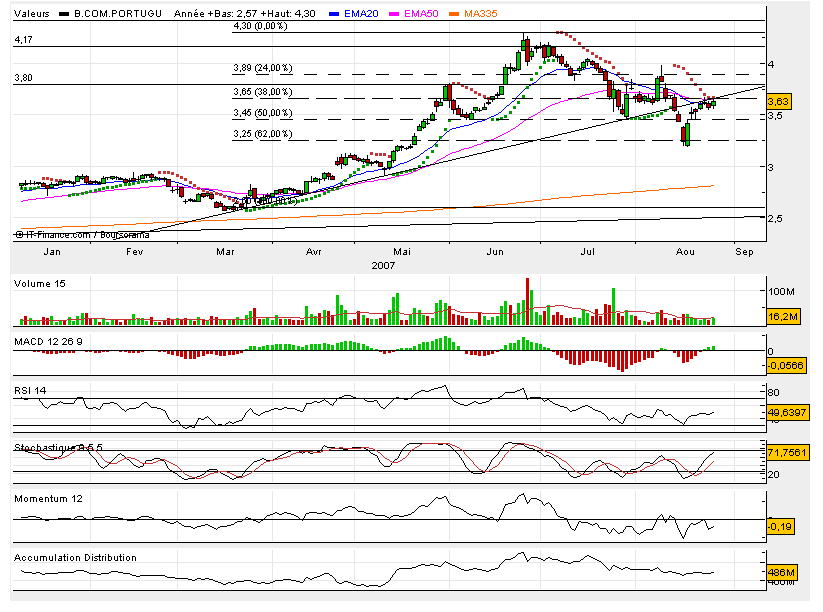The height and width of the screenshot is (612, 823).
Task: Click the 'Accumulation Distribution' panel title
Action: click(x=75, y=557)
